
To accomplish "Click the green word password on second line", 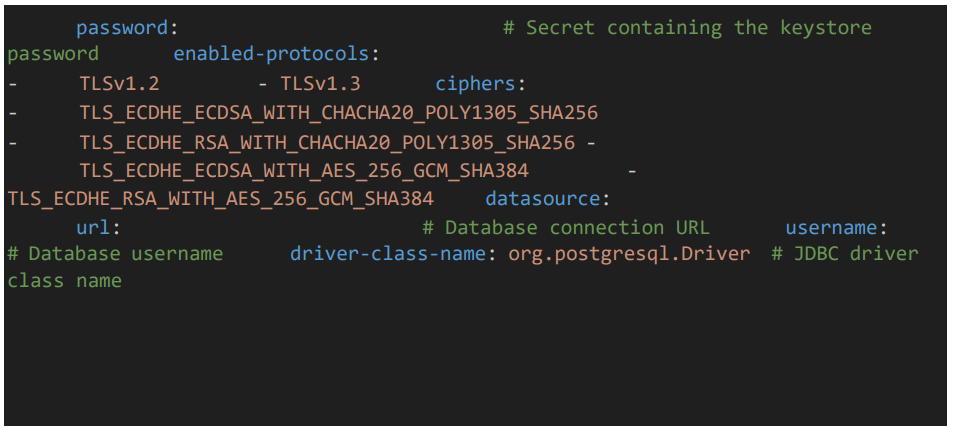I will 53,55.
